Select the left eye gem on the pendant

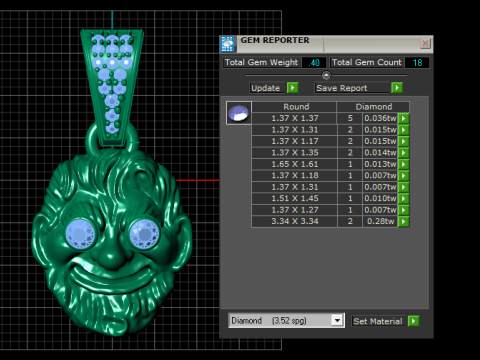coord(80,234)
